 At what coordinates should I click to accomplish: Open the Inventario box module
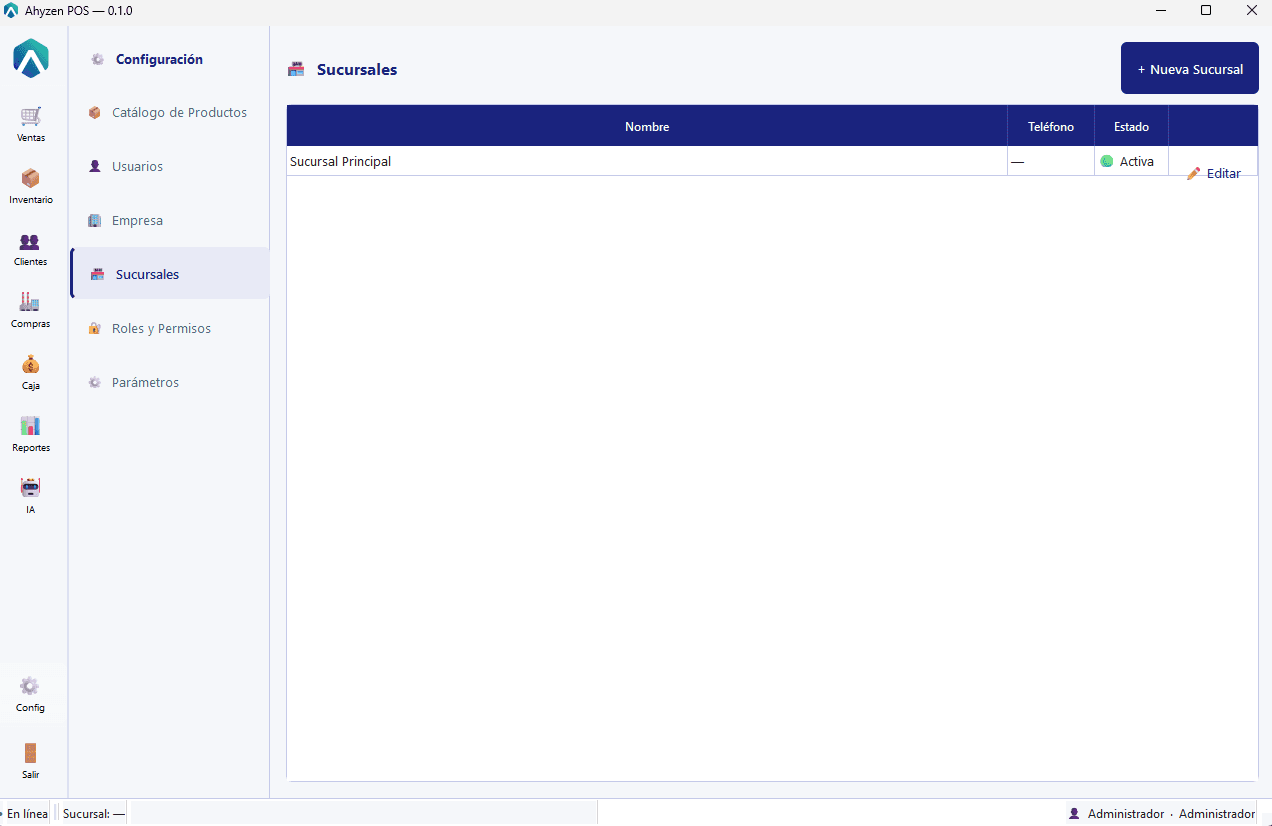pyautogui.click(x=31, y=186)
